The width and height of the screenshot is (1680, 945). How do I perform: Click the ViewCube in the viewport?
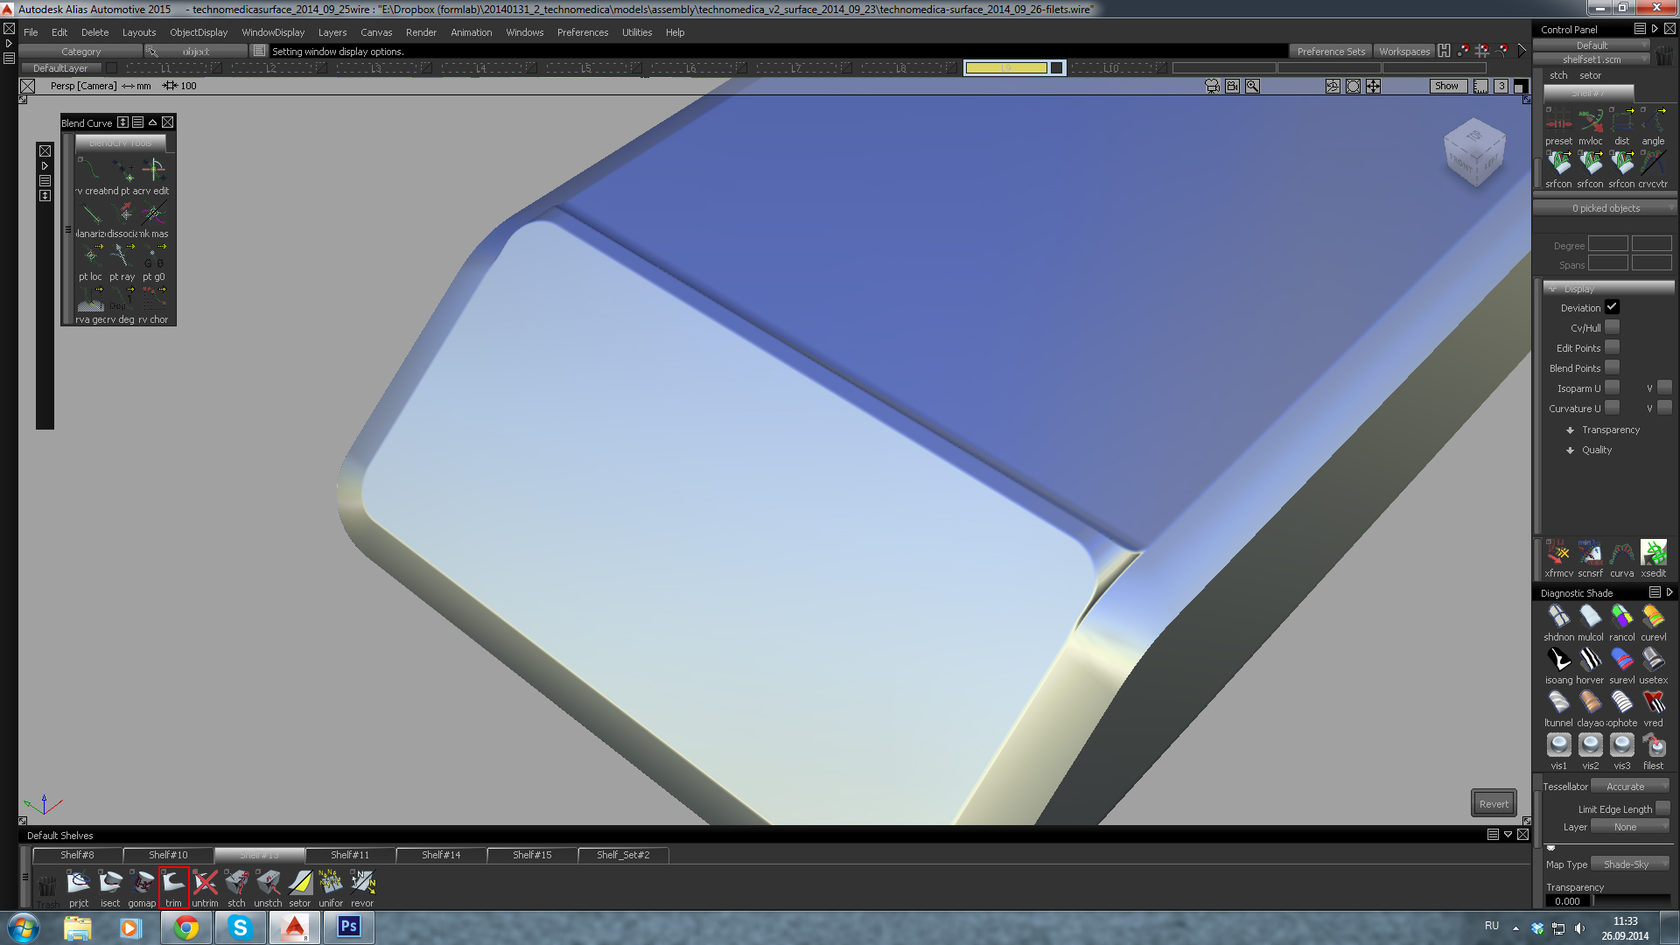(1474, 152)
